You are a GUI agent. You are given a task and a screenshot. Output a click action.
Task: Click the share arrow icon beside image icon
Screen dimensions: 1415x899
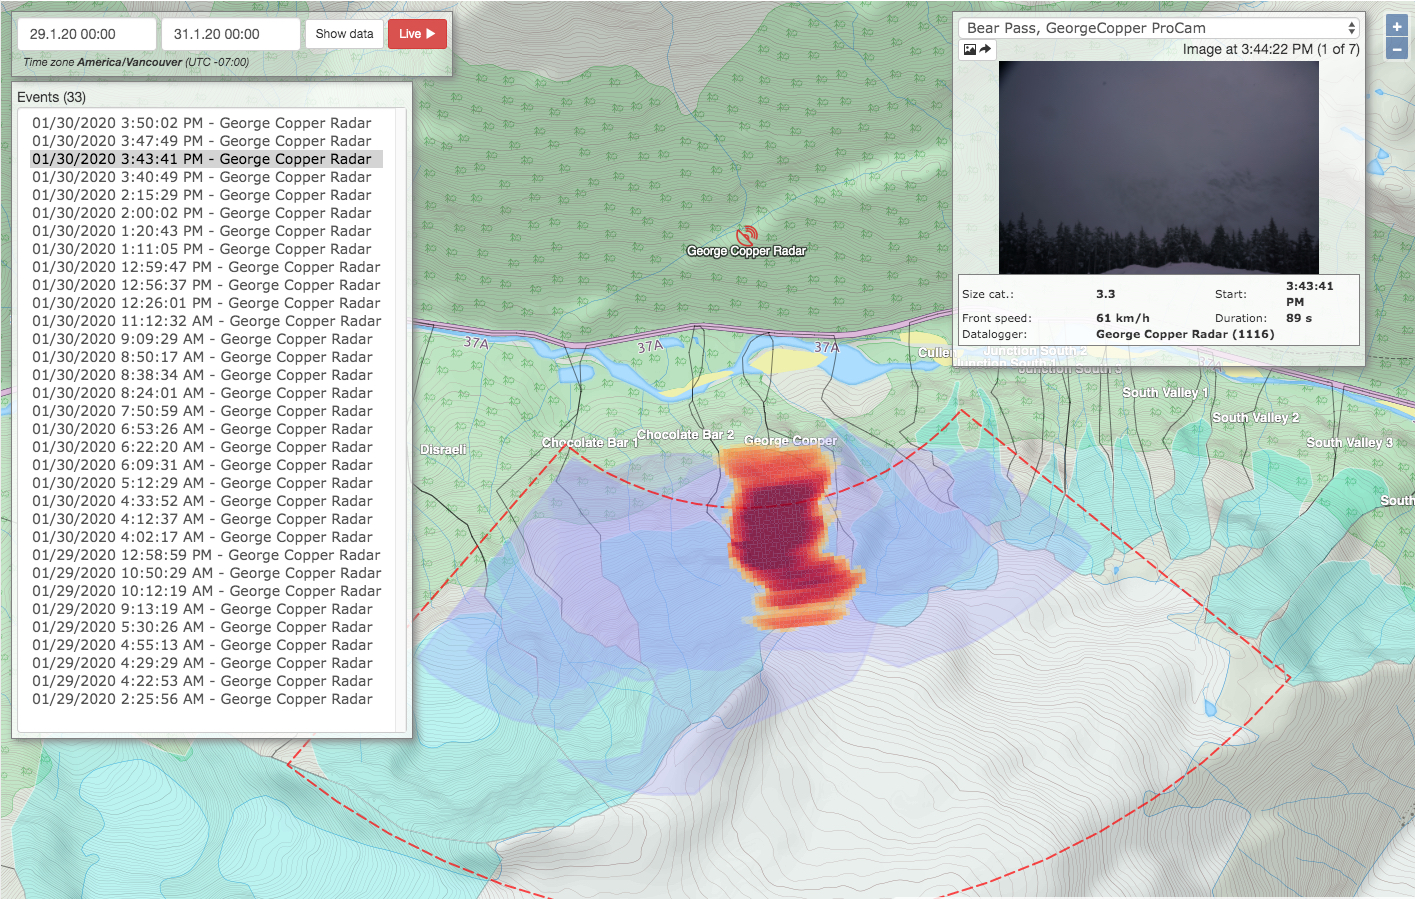tap(985, 49)
